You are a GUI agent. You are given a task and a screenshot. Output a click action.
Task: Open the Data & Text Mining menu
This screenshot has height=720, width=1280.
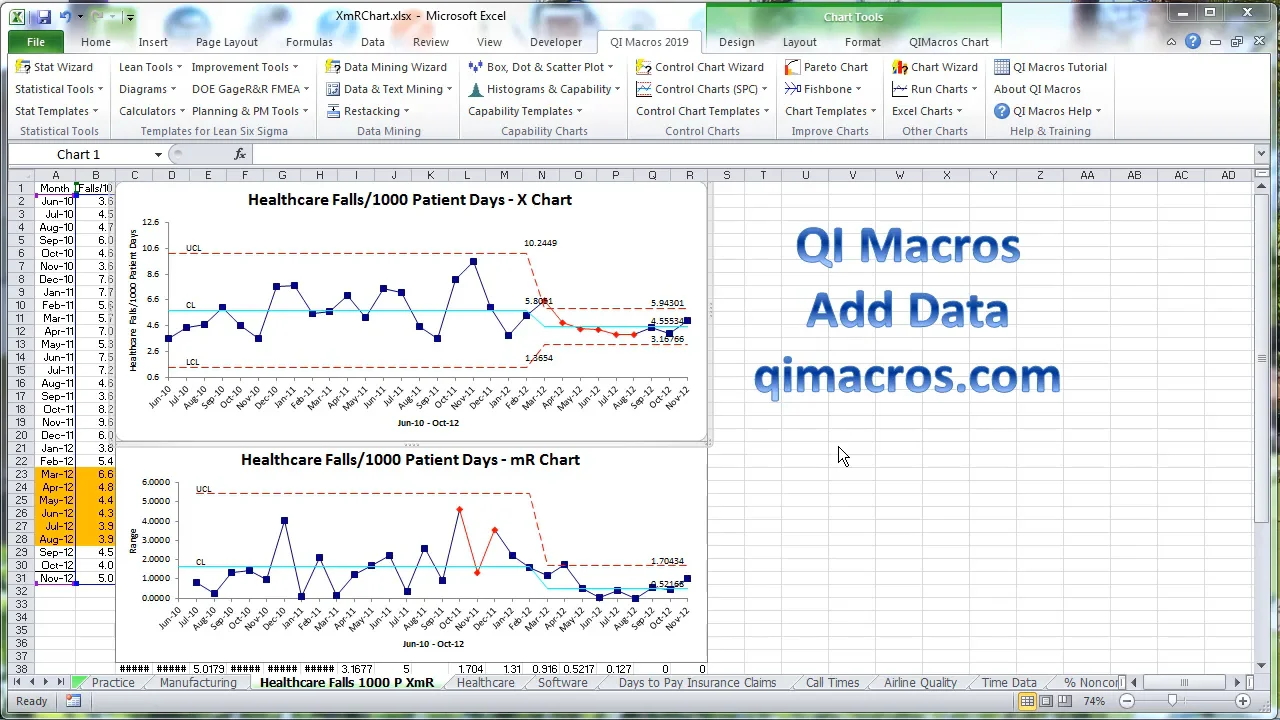tap(389, 89)
